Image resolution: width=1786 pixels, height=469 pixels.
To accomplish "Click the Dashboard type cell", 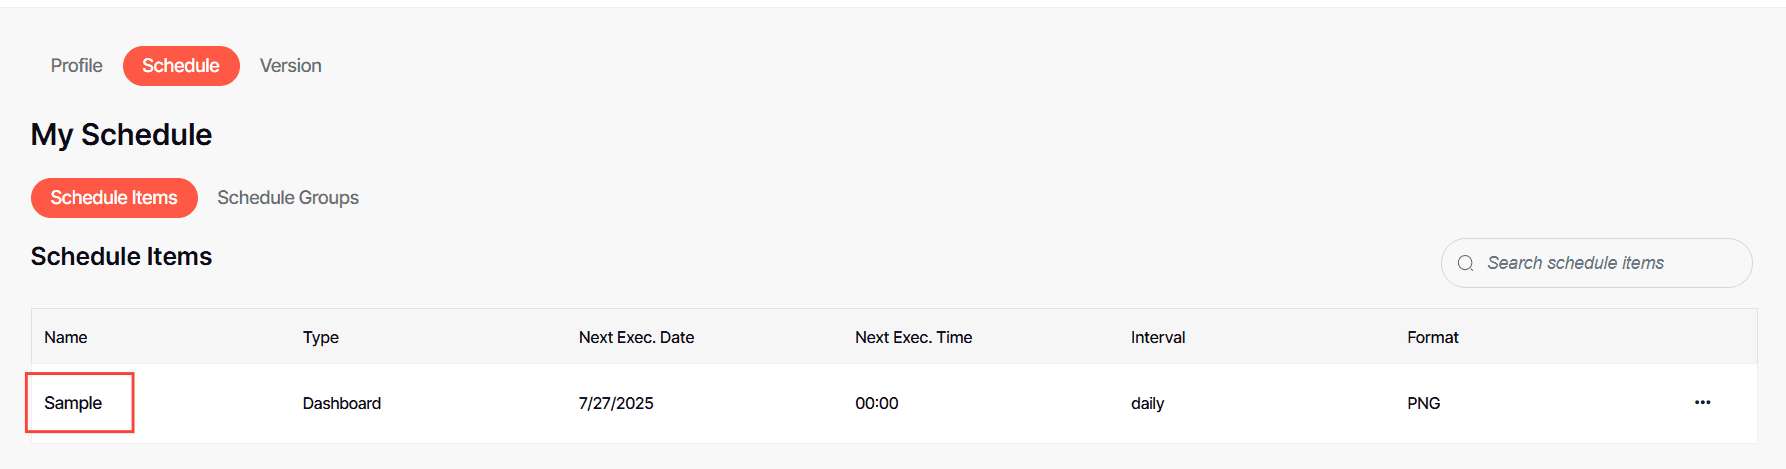I will click(x=342, y=403).
